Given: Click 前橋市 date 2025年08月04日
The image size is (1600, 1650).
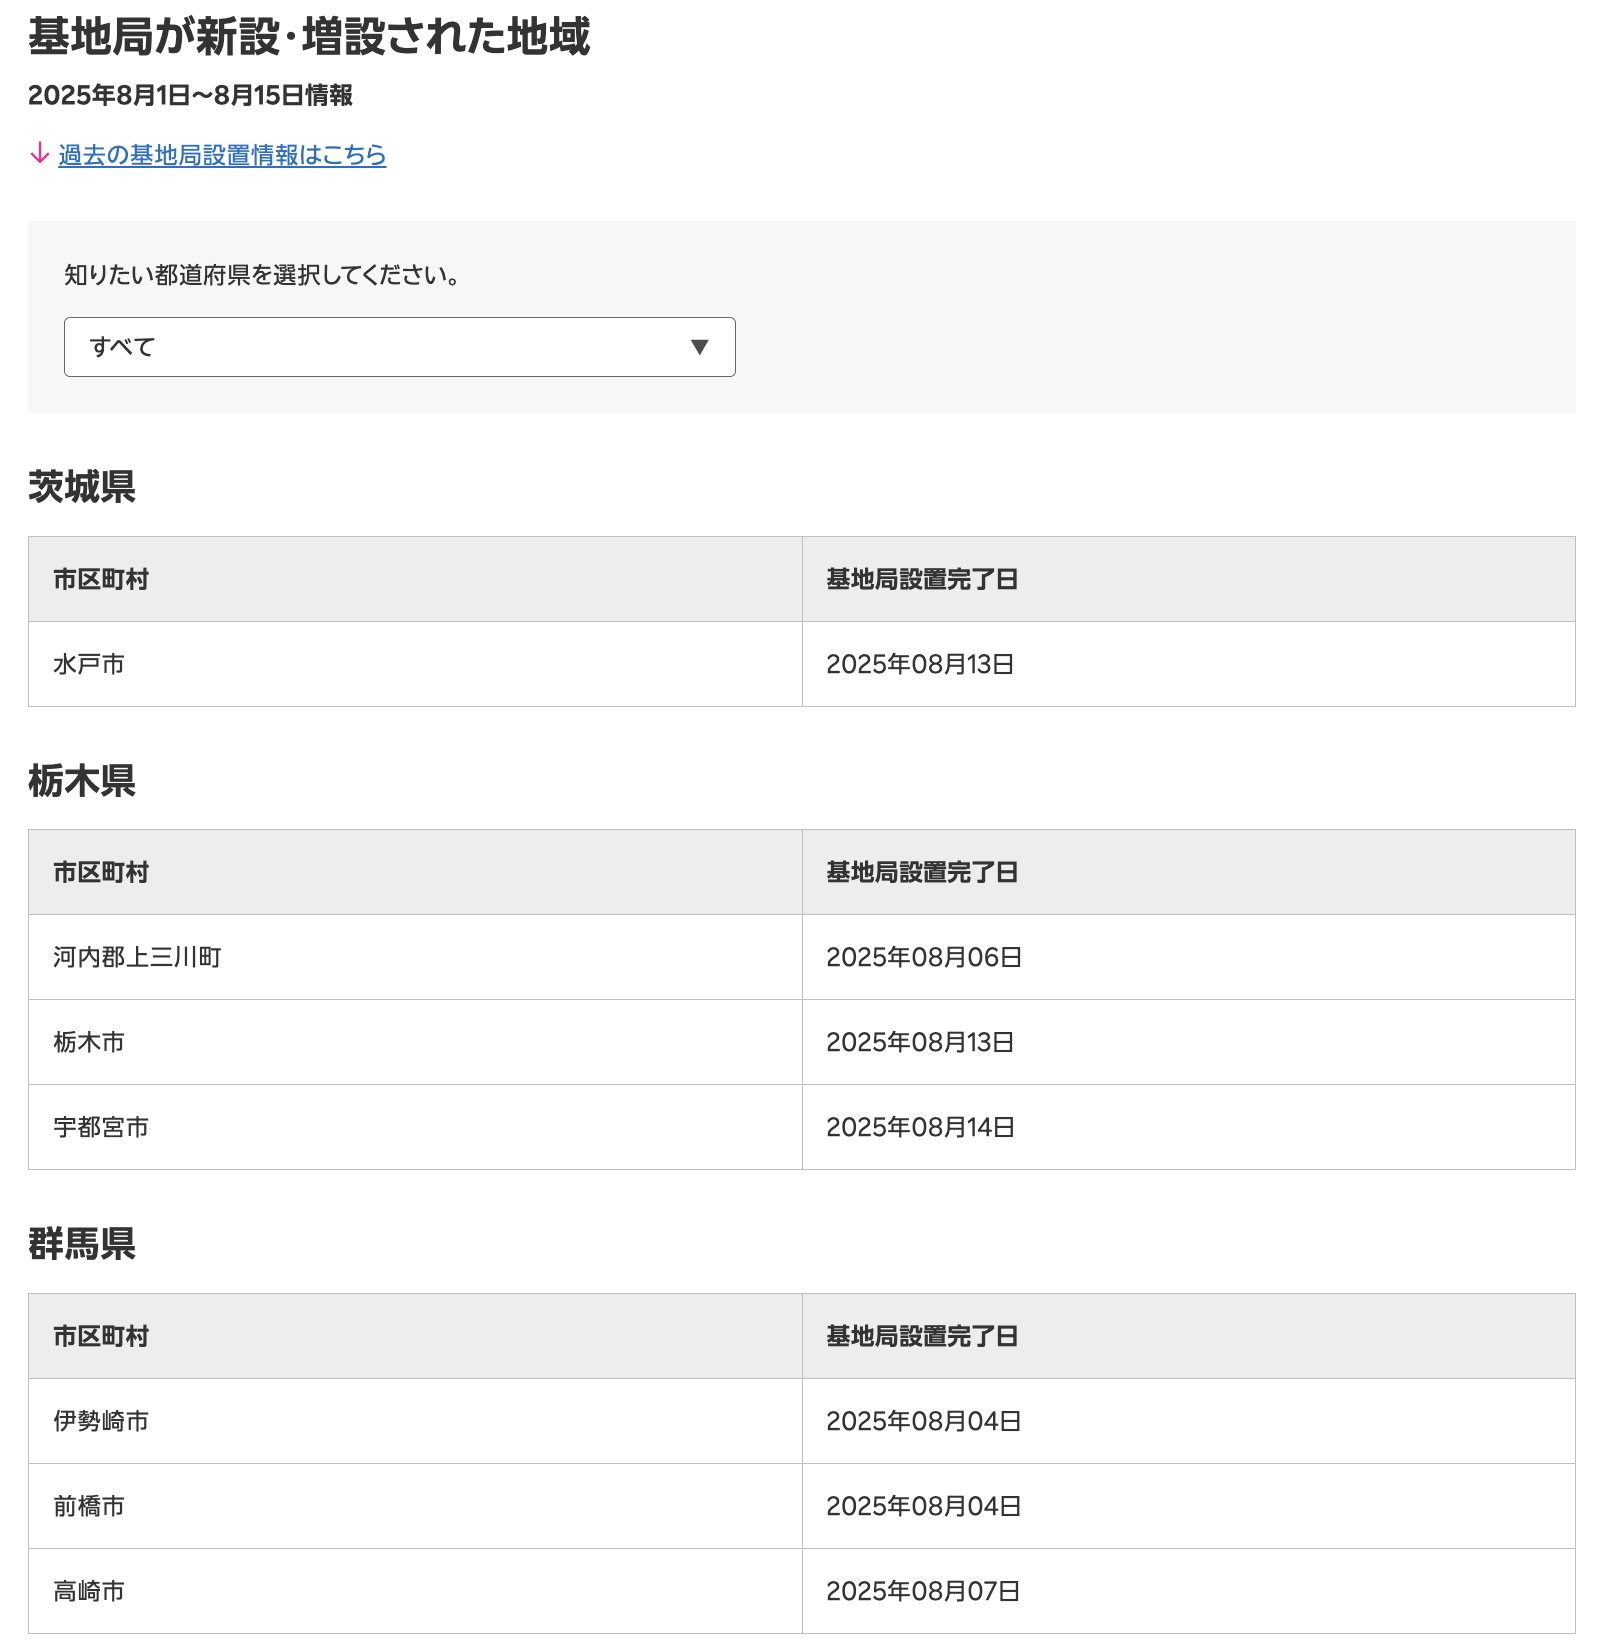Looking at the screenshot, I should (x=1188, y=1506).
